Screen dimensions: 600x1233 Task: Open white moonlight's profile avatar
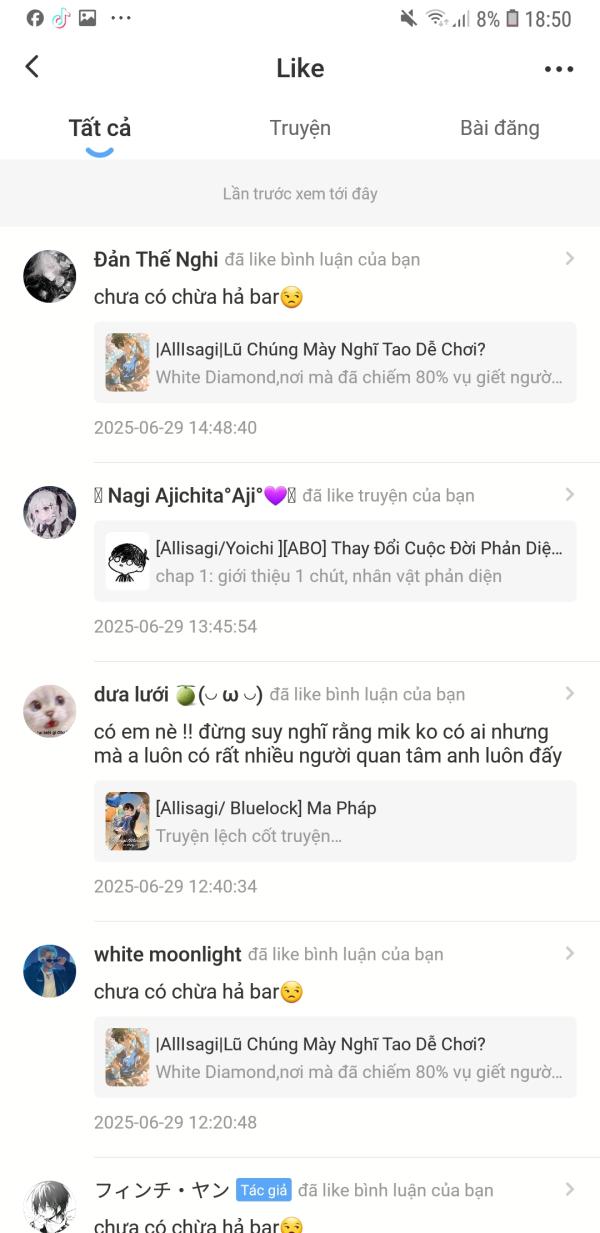[x=49, y=971]
